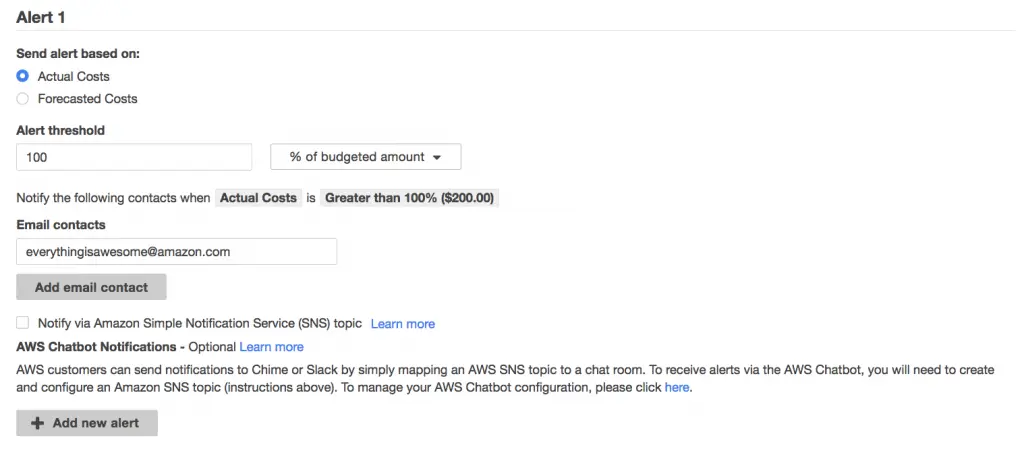This screenshot has height=453, width=1024.
Task: Enable Notify via Amazon SNS topic checkbox
Action: (23, 322)
